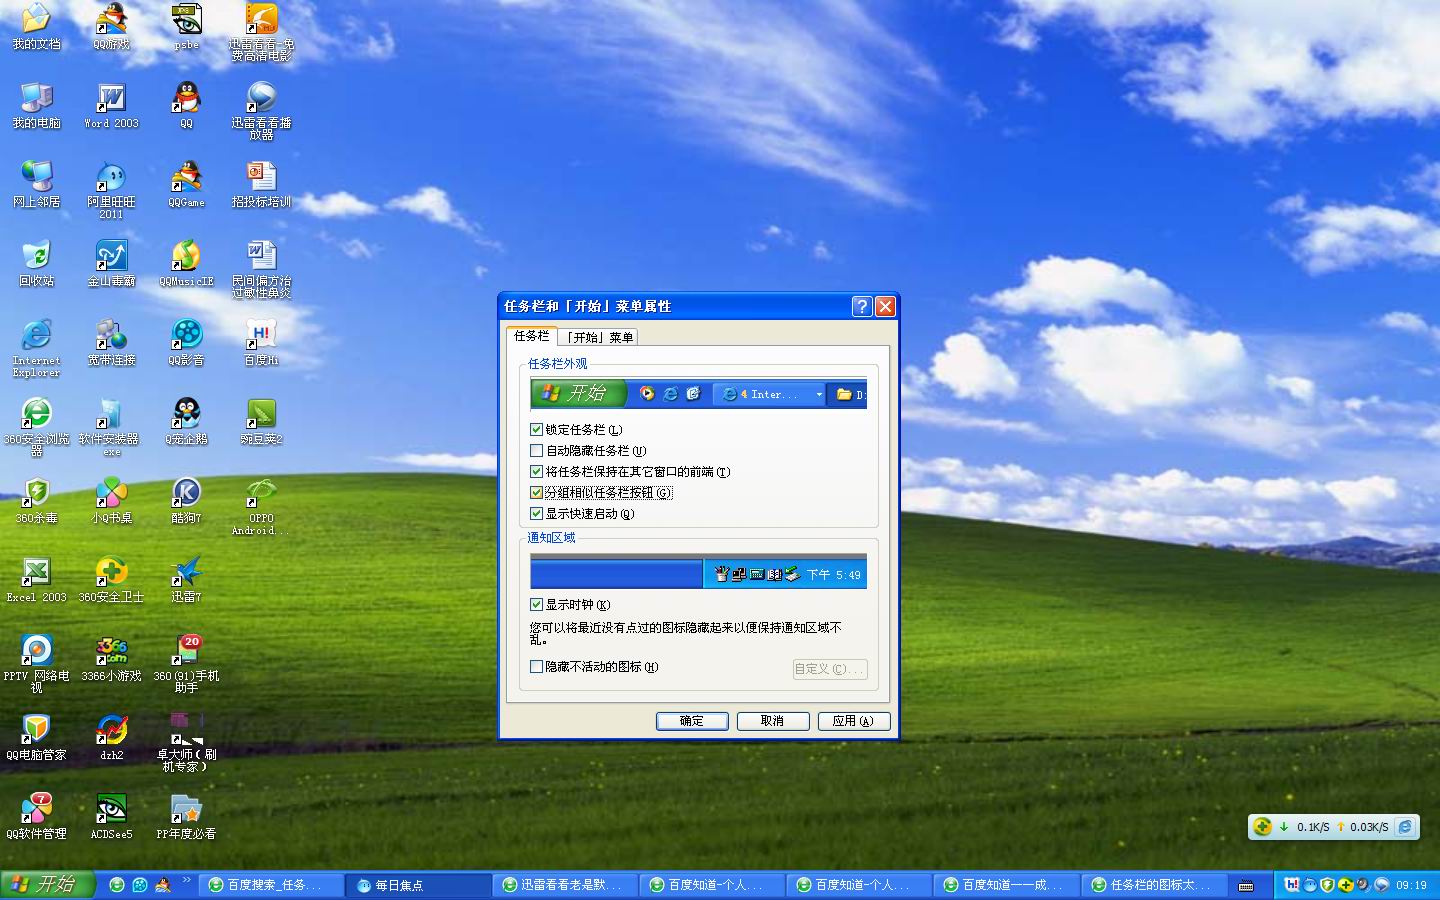The image size is (1440, 900).
Task: Toggle 将任务栏保持在其它窗口的前端 checkbox
Action: click(536, 472)
